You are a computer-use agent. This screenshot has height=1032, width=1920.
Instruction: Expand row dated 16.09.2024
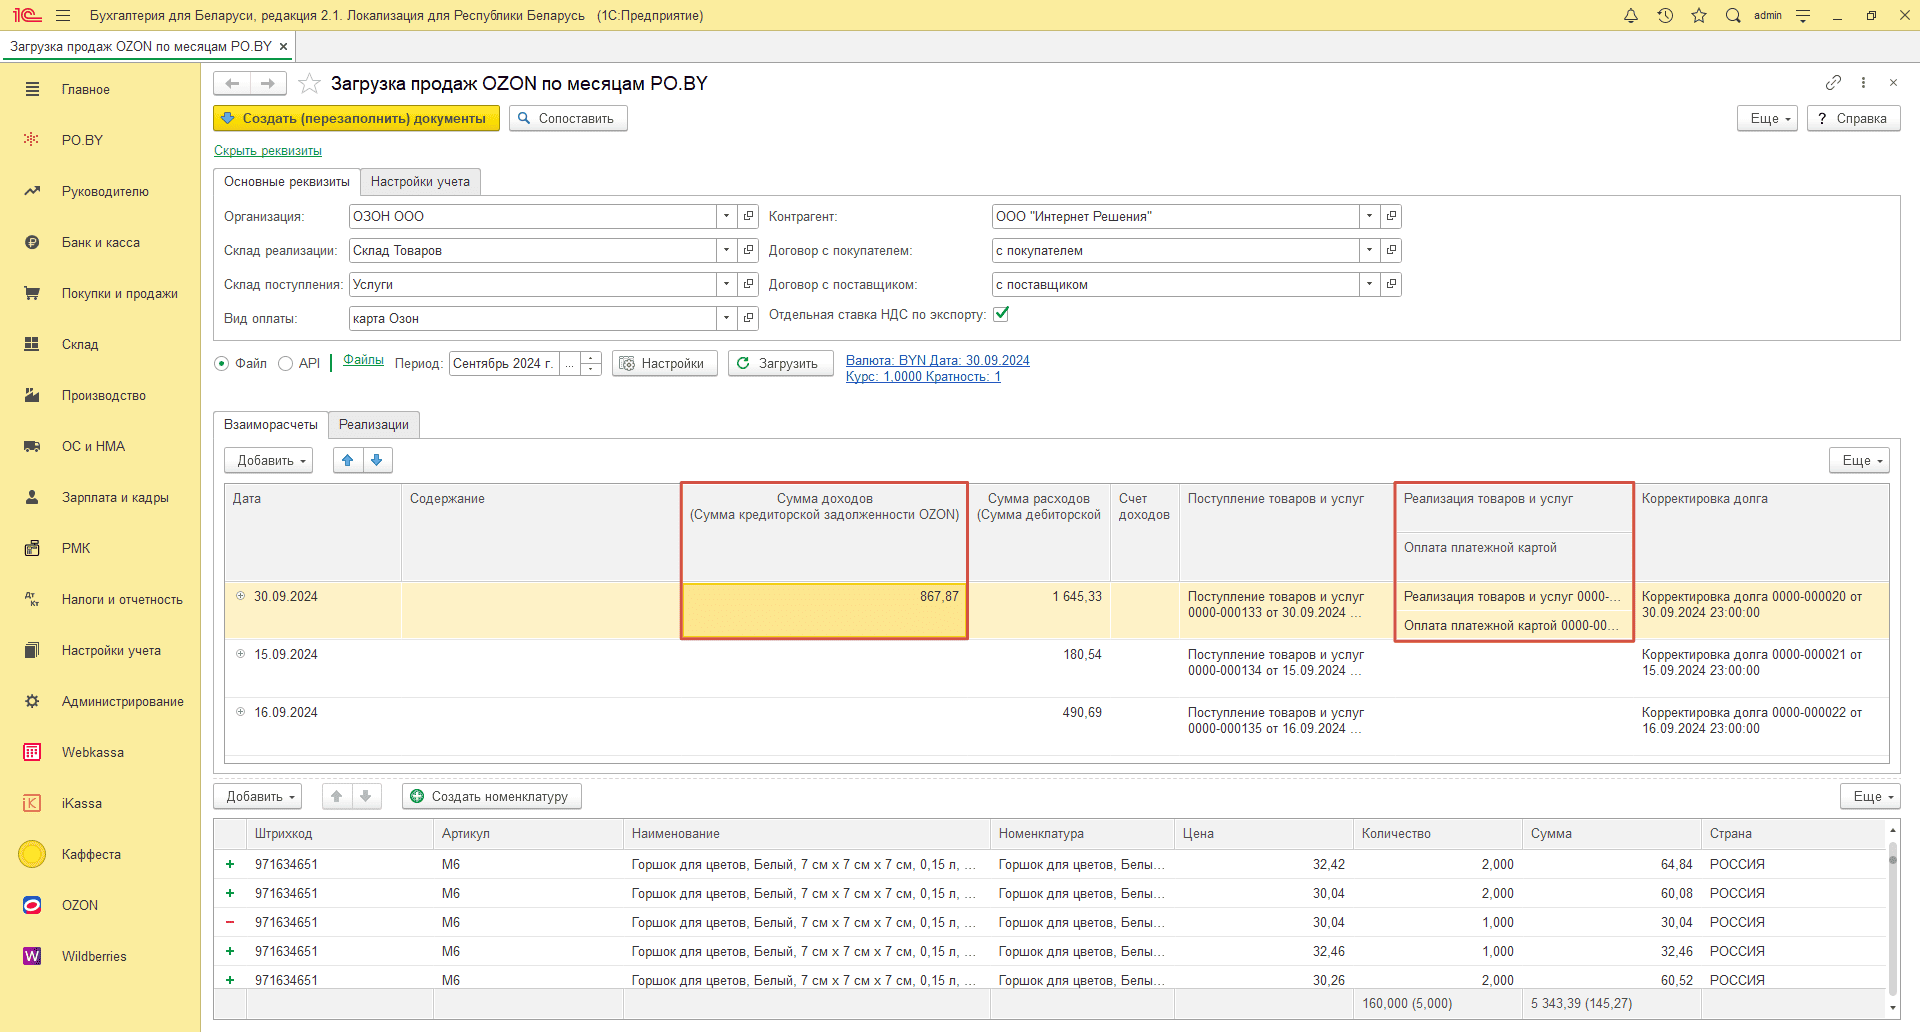point(240,712)
